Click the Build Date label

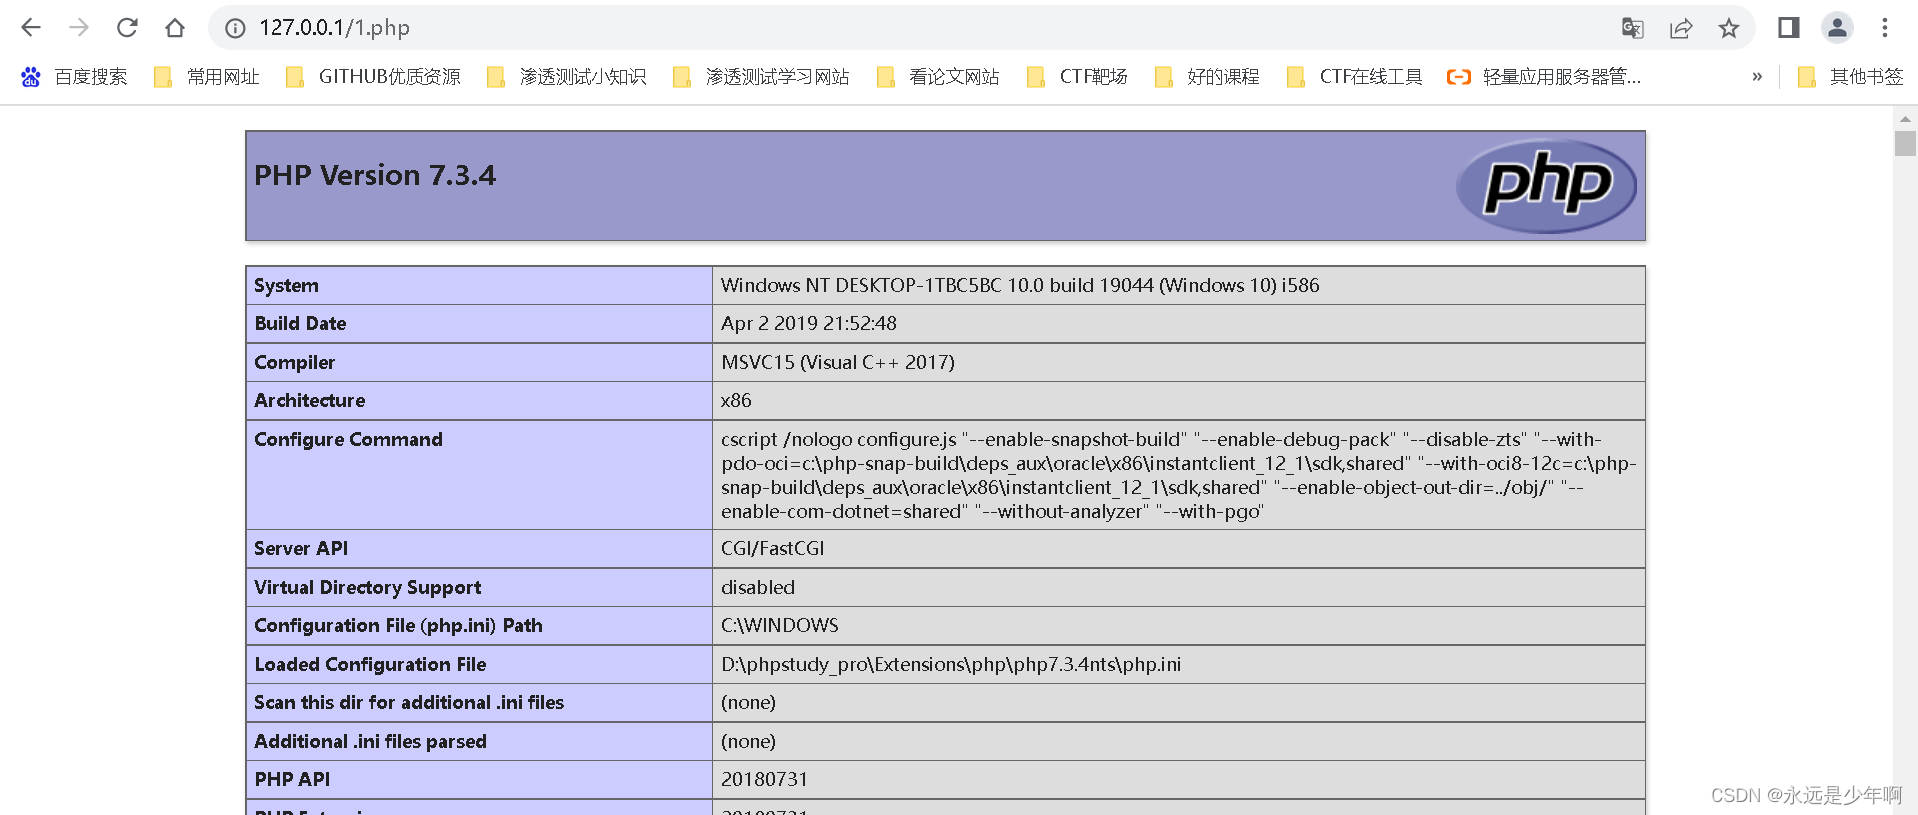(300, 323)
